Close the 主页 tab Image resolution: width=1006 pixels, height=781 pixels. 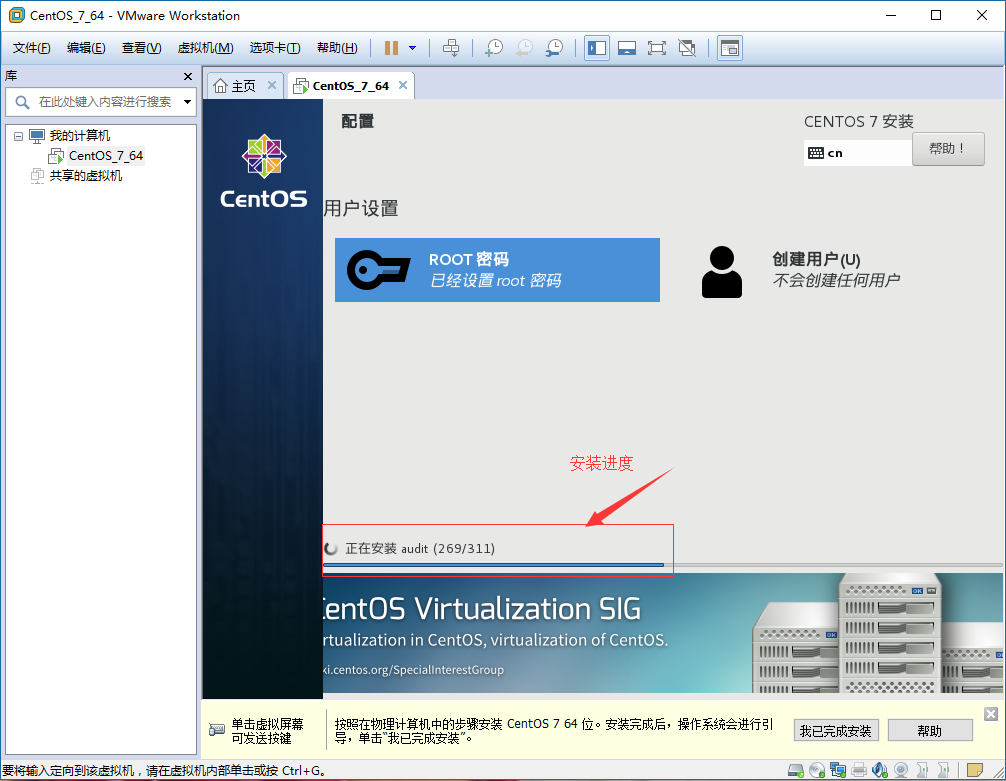272,85
